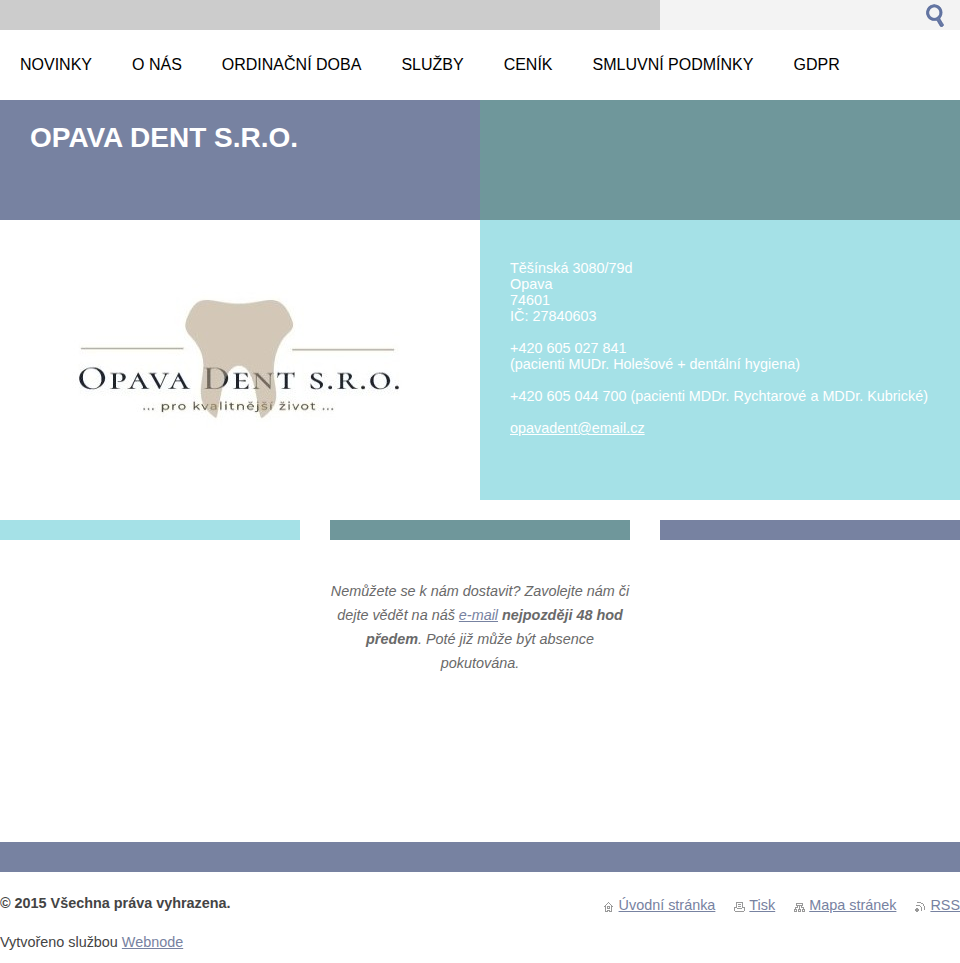Image resolution: width=960 pixels, height=963 pixels.
Task: Click the magnifying glass search icon
Action: point(935,15)
